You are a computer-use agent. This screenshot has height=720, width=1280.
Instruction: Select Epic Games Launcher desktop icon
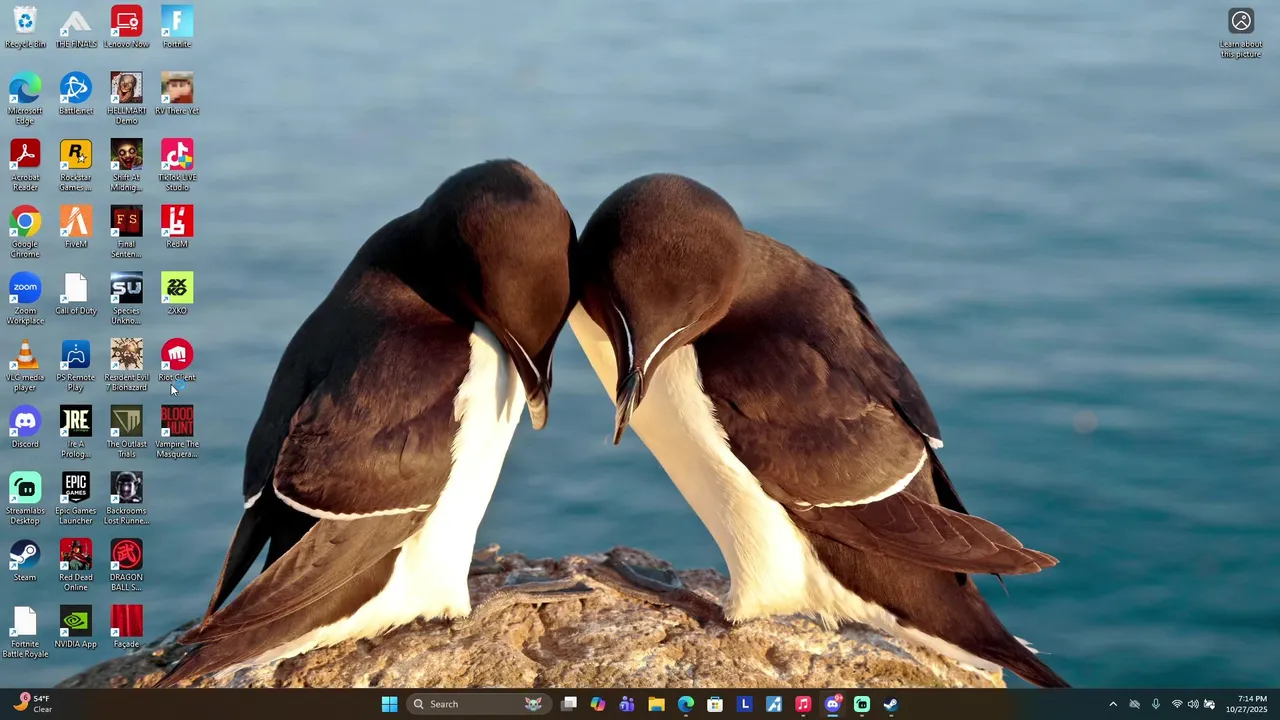pos(76,498)
